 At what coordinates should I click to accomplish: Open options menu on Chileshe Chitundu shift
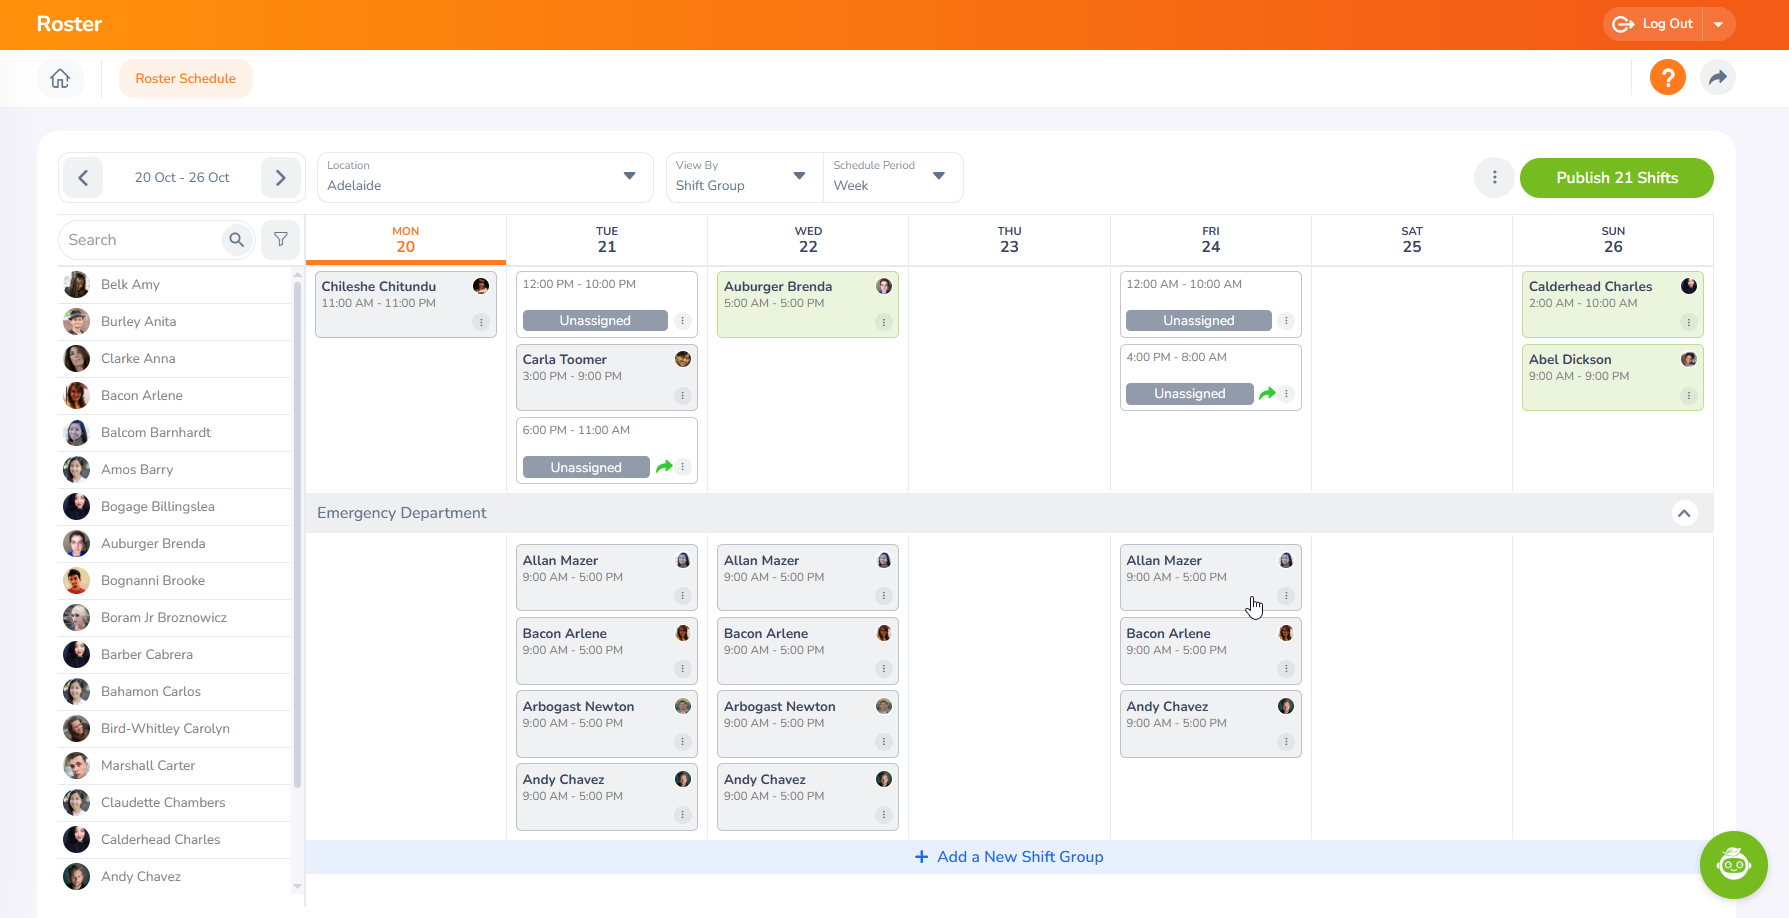[481, 322]
